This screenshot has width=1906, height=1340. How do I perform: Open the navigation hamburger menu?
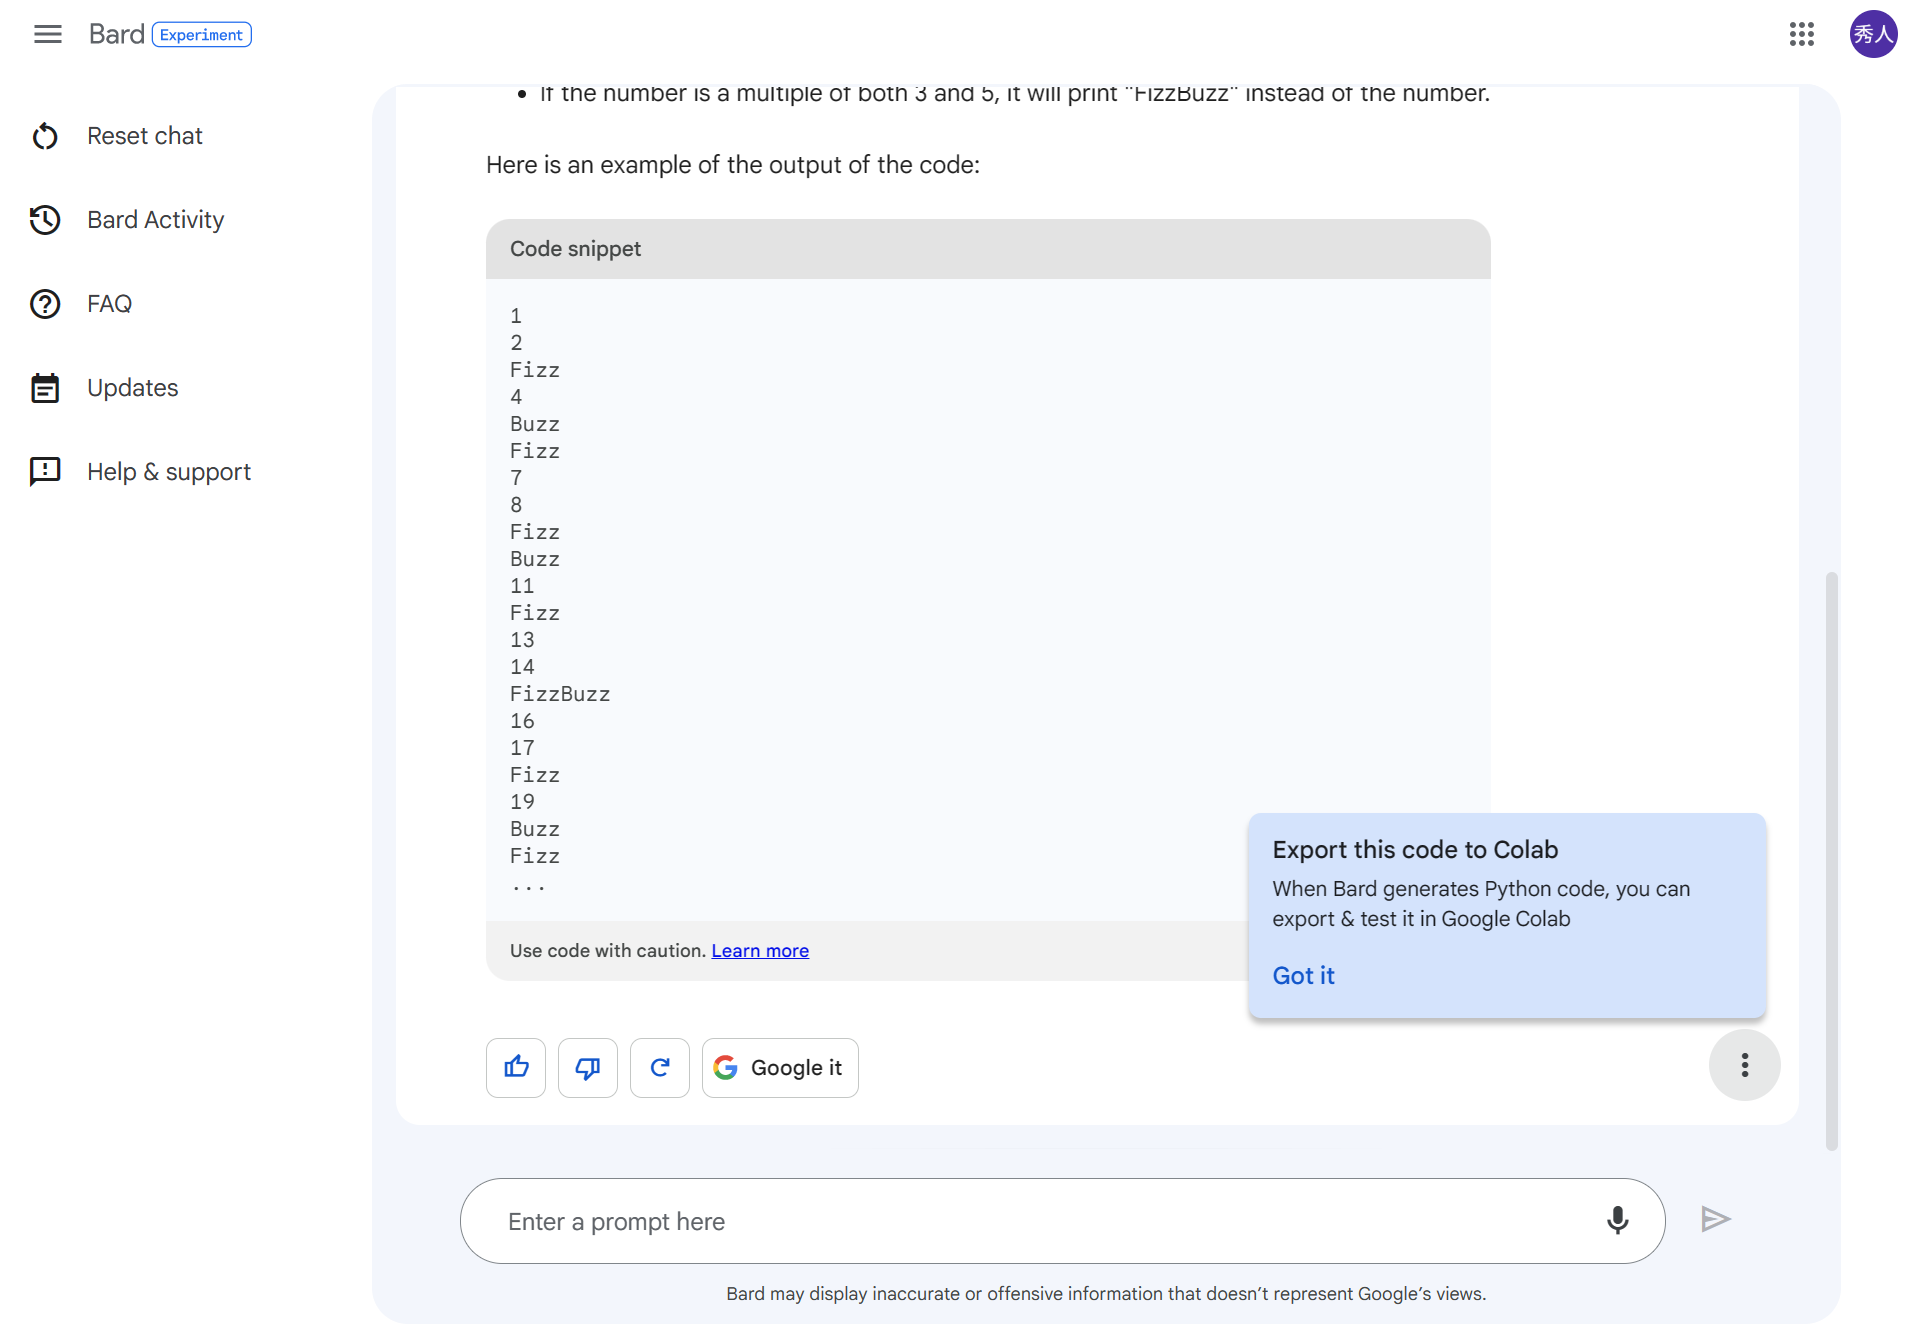[x=46, y=33]
